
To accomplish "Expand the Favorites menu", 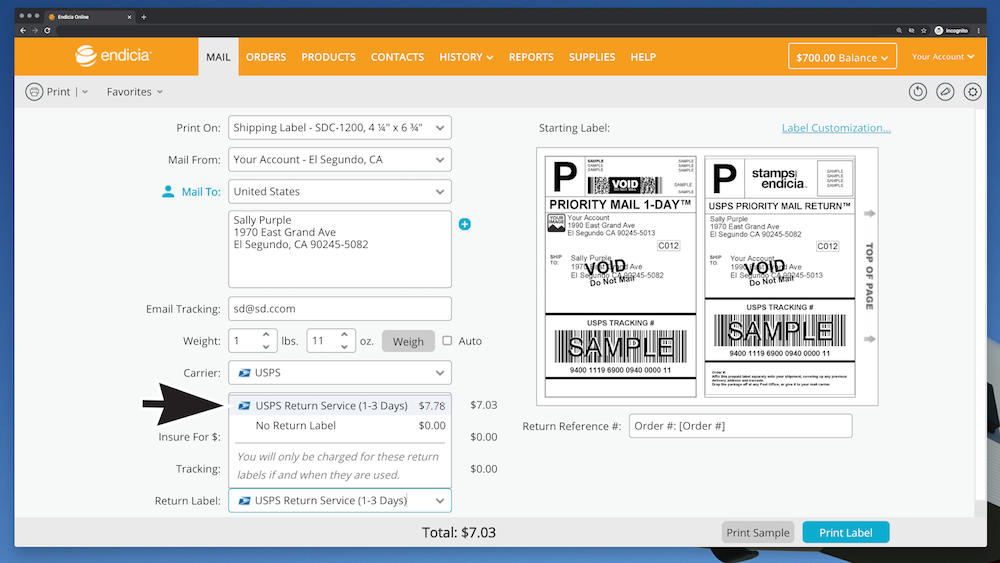I will click(x=135, y=92).
